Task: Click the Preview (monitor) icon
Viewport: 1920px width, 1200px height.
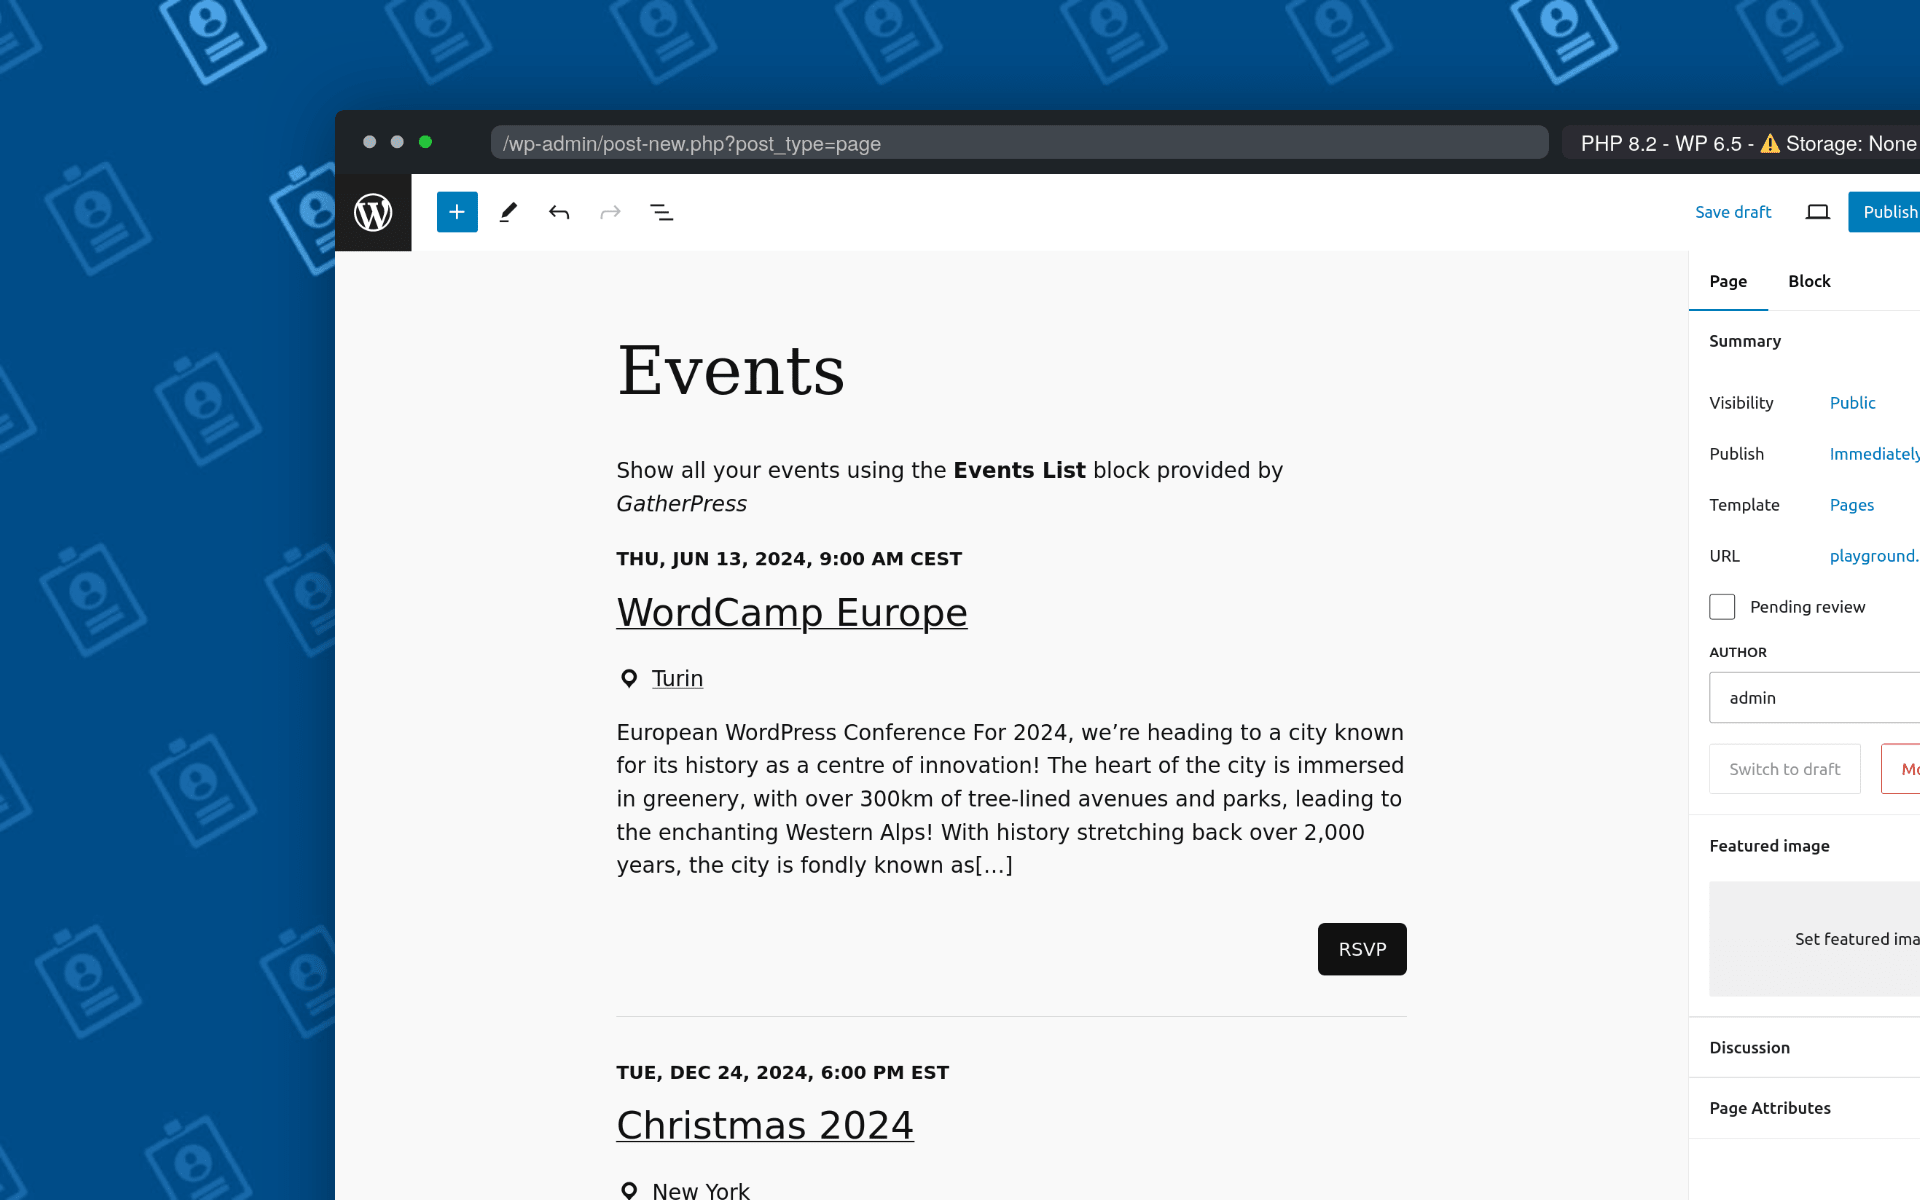Action: [x=1818, y=212]
